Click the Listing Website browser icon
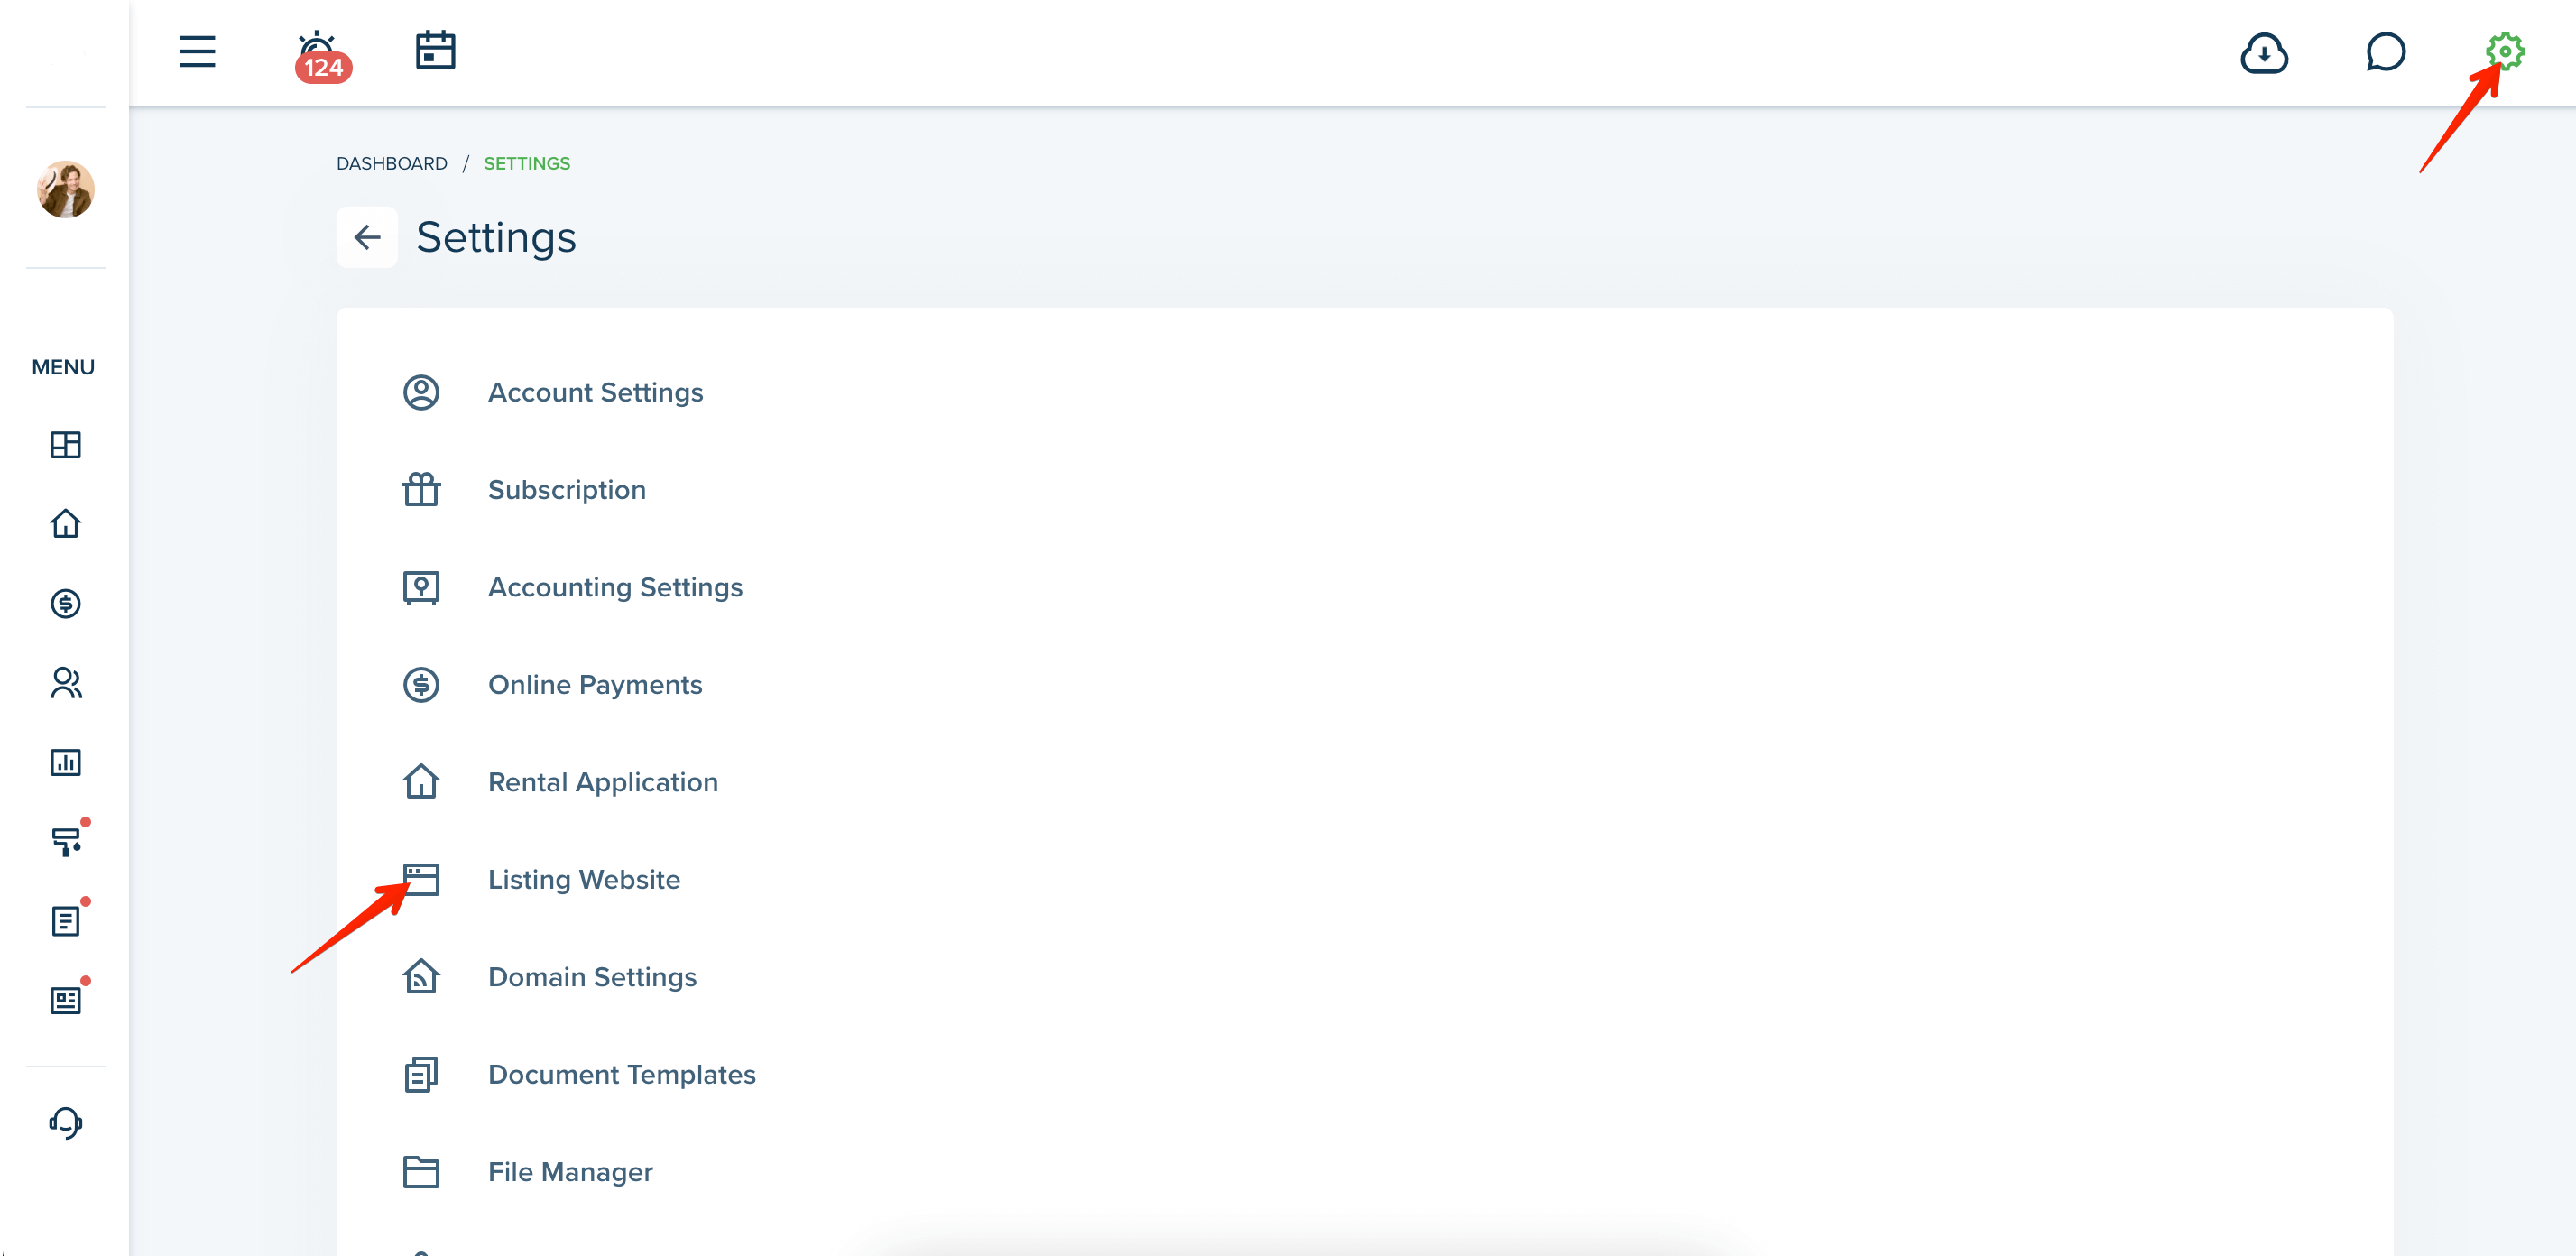This screenshot has height=1256, width=2576. coord(421,879)
